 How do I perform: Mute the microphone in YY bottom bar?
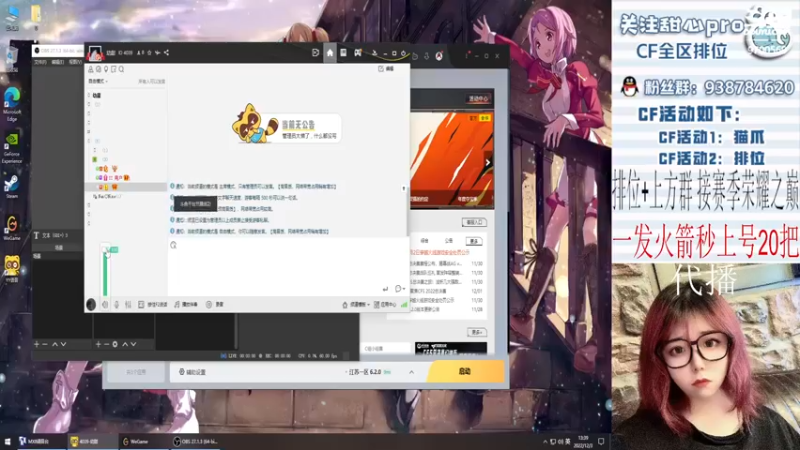click(116, 305)
